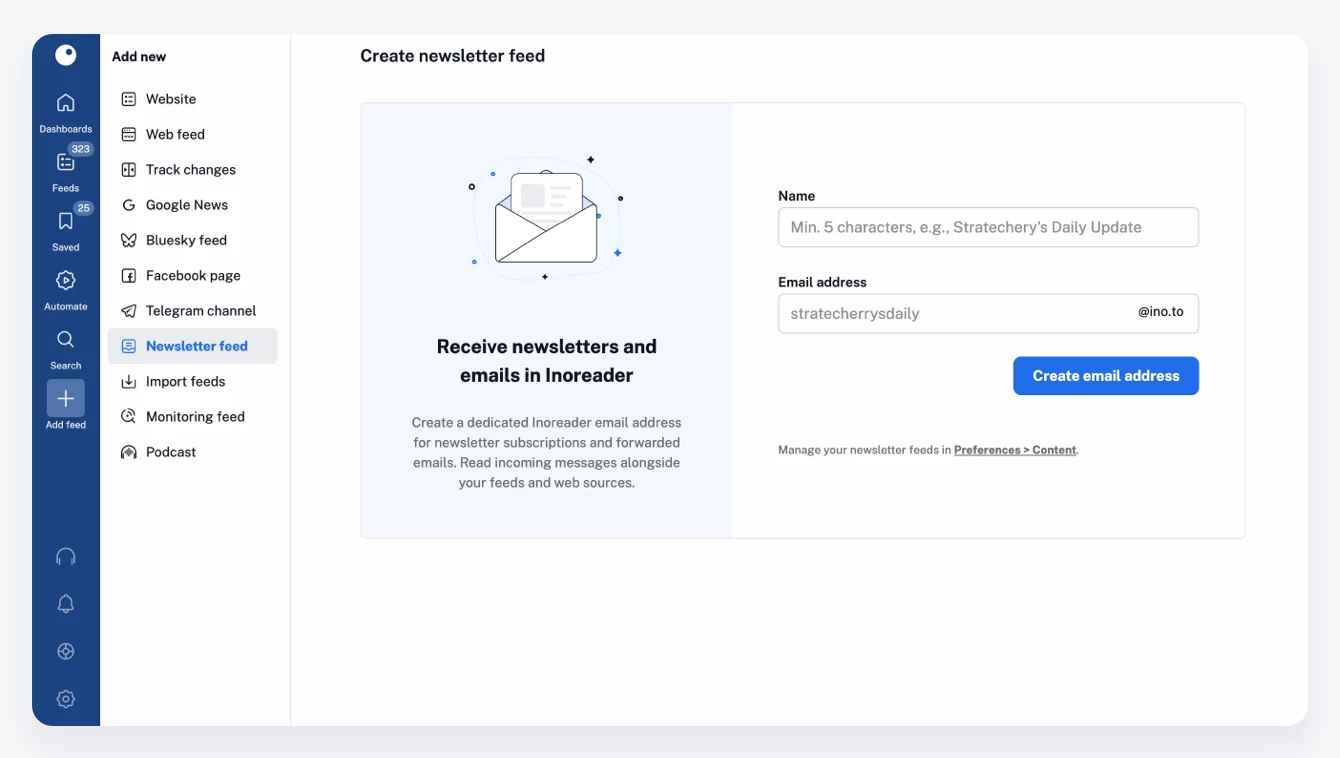The image size is (1340, 758).
Task: Open the Feeds section icon
Action: point(66,162)
